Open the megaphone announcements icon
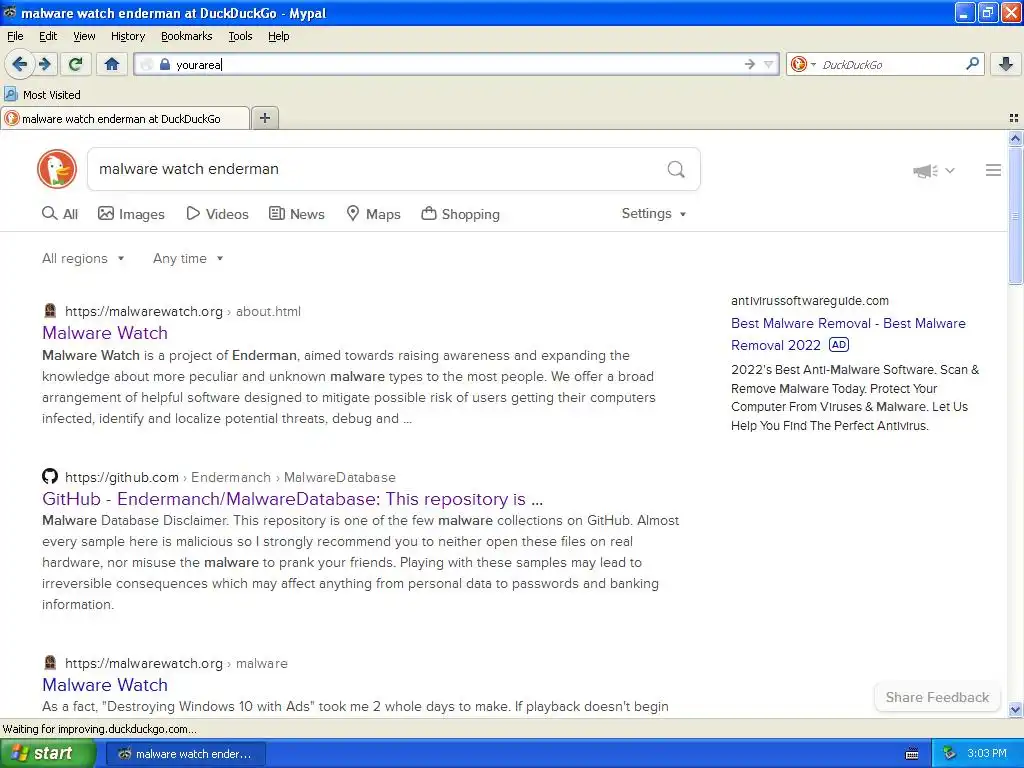This screenshot has width=1024, height=768. (925, 171)
